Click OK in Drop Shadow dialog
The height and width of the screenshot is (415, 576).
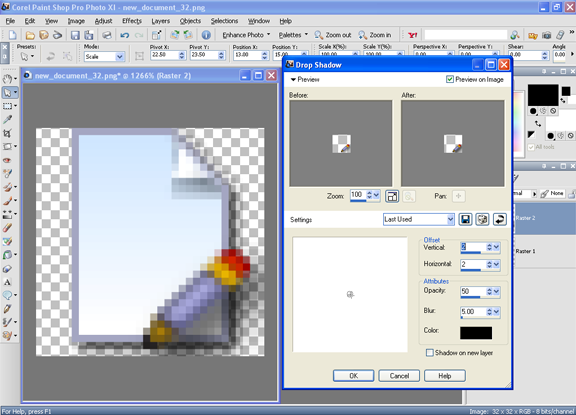point(353,376)
